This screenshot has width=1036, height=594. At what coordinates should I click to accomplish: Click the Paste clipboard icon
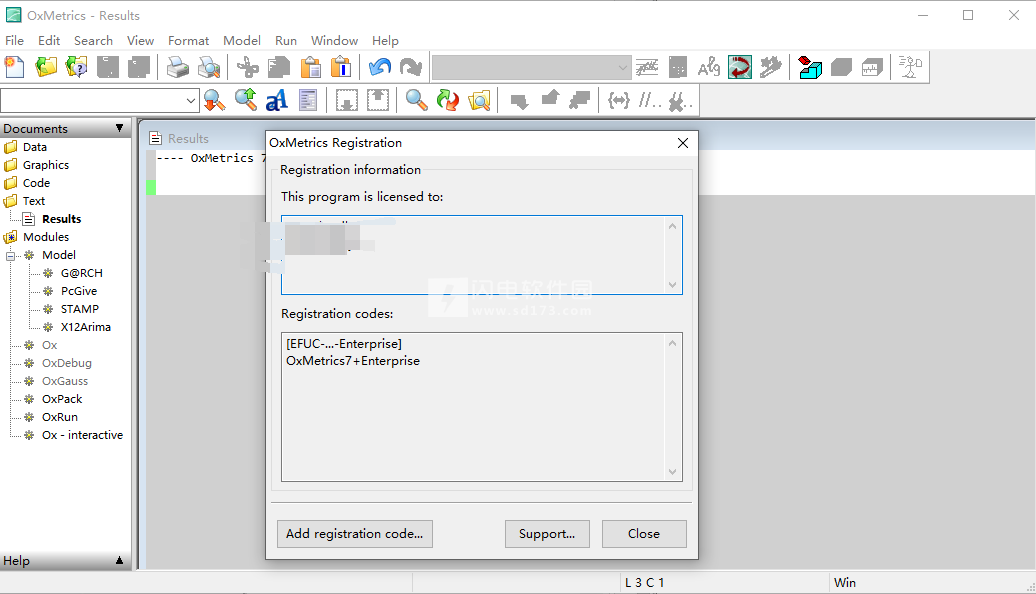311,67
